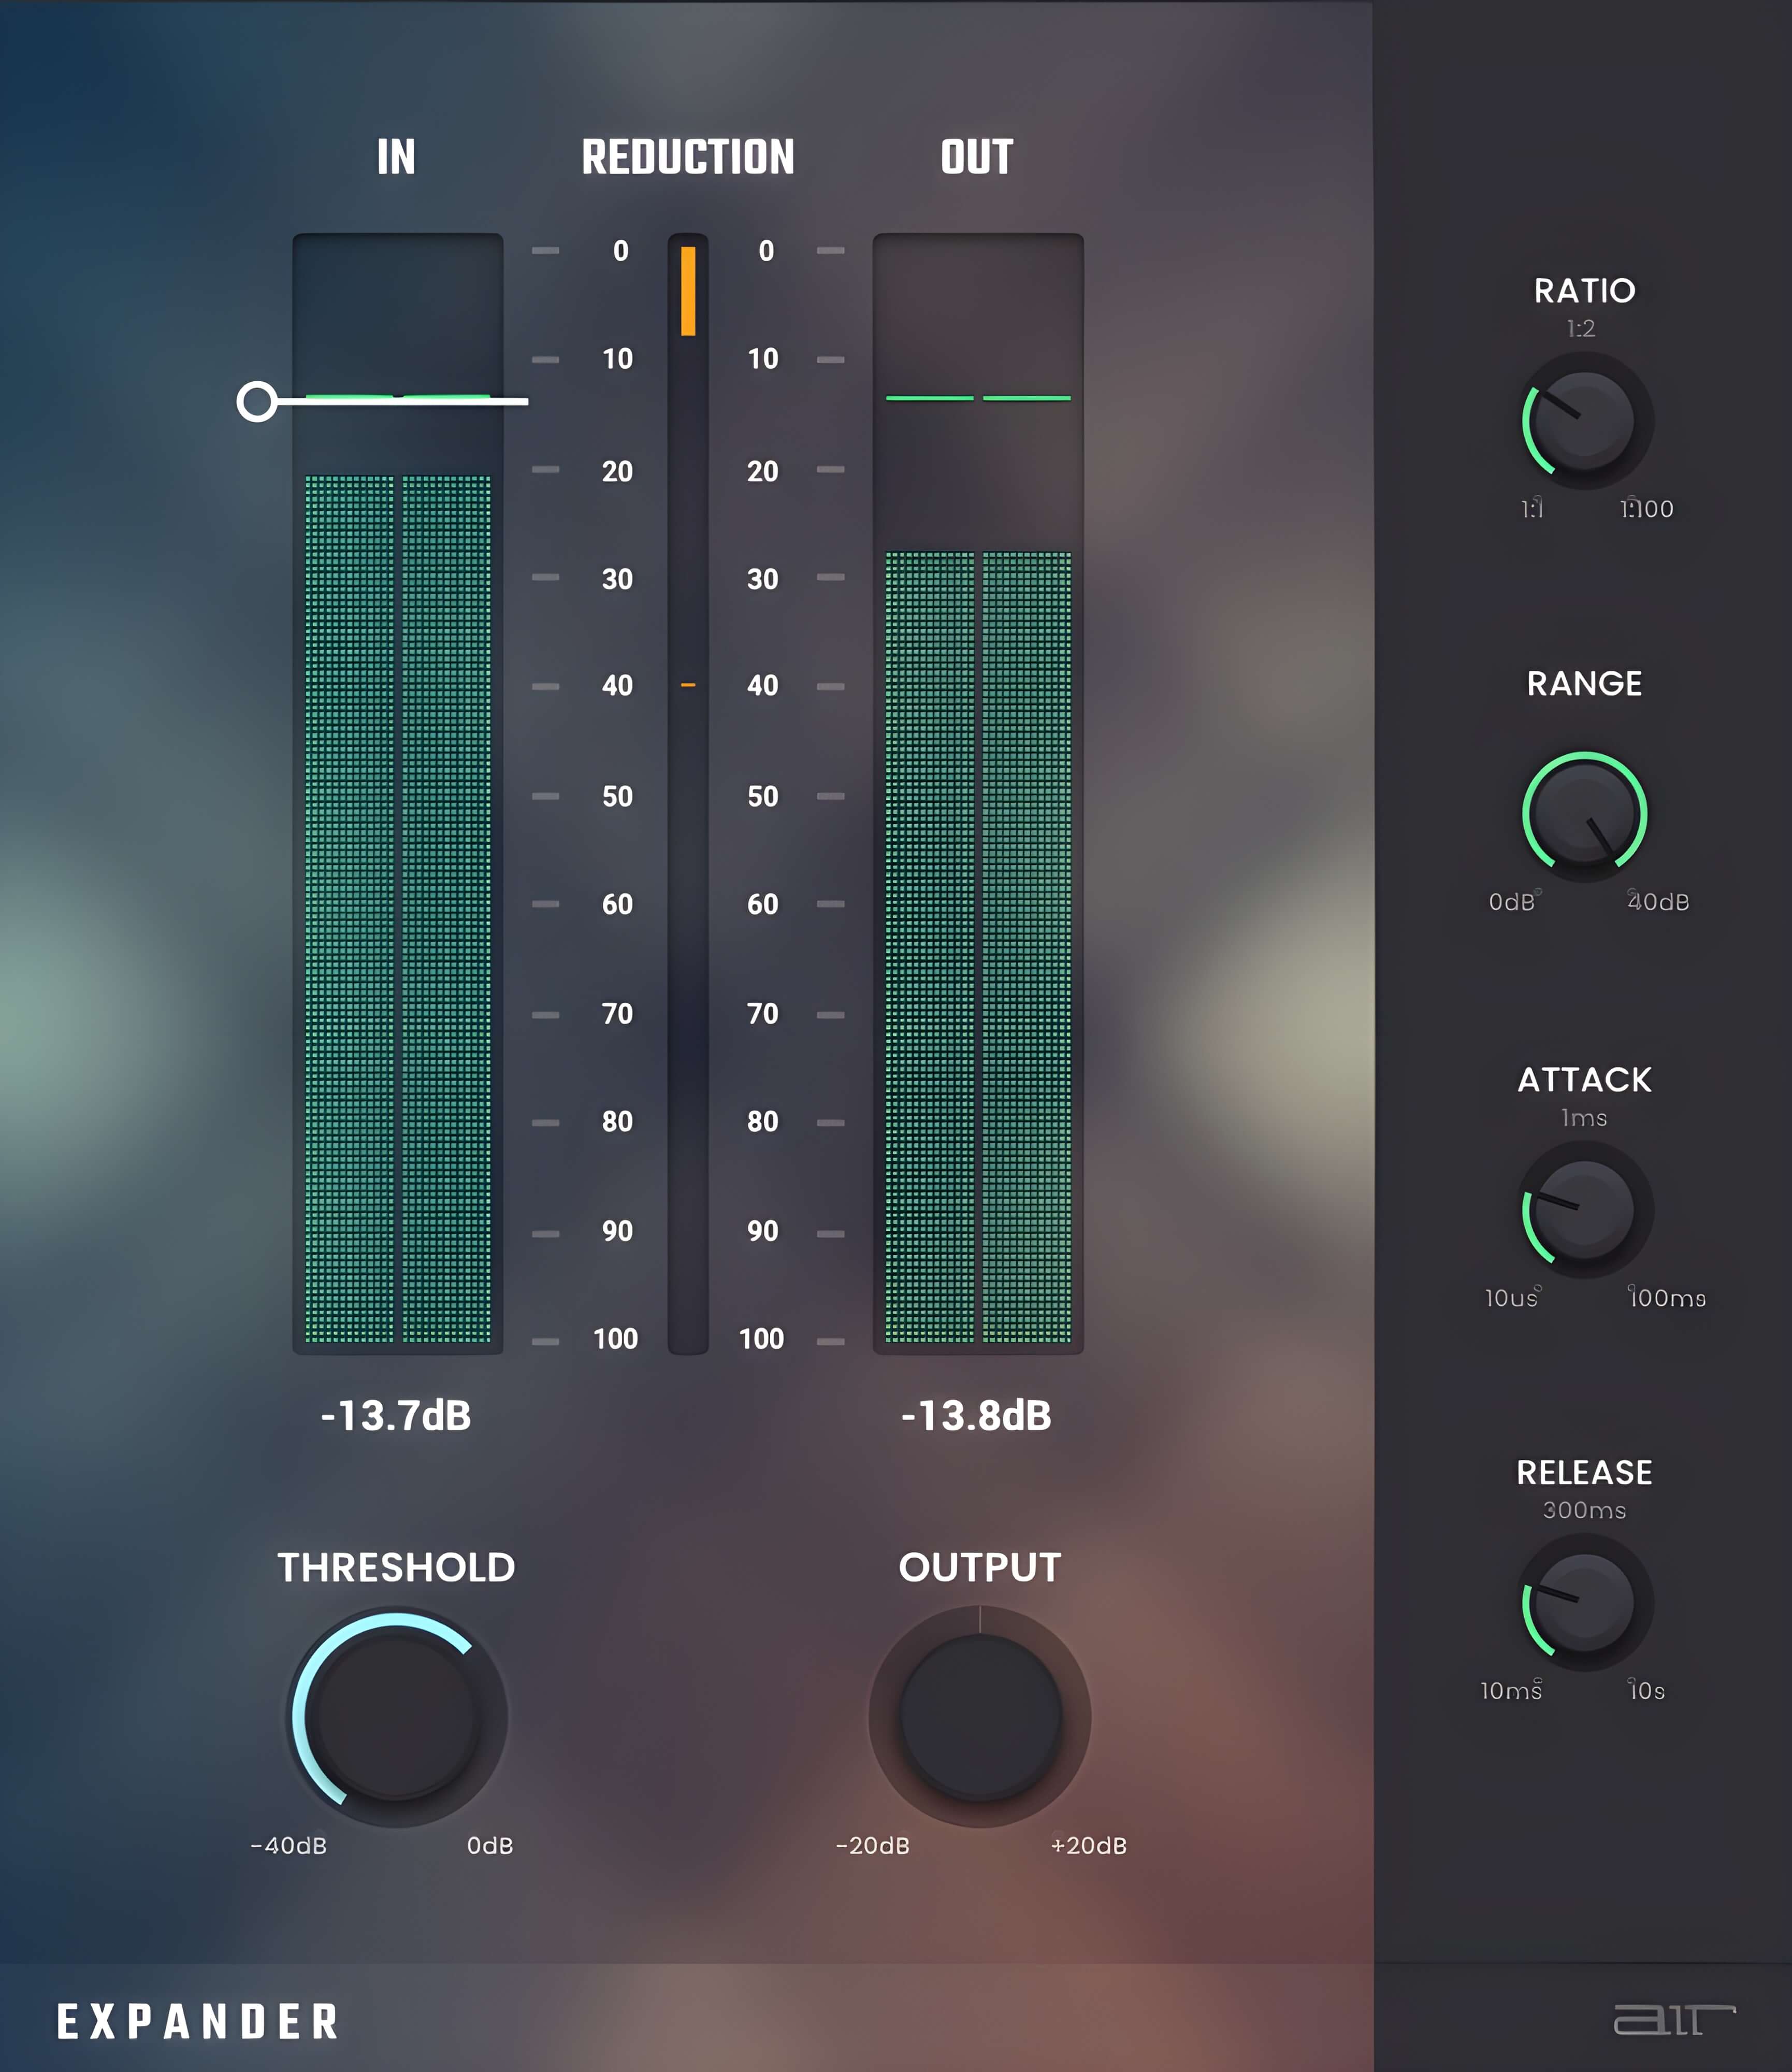Click the 1ms attack value readout
This screenshot has width=1792, height=2072.
click(1584, 1117)
